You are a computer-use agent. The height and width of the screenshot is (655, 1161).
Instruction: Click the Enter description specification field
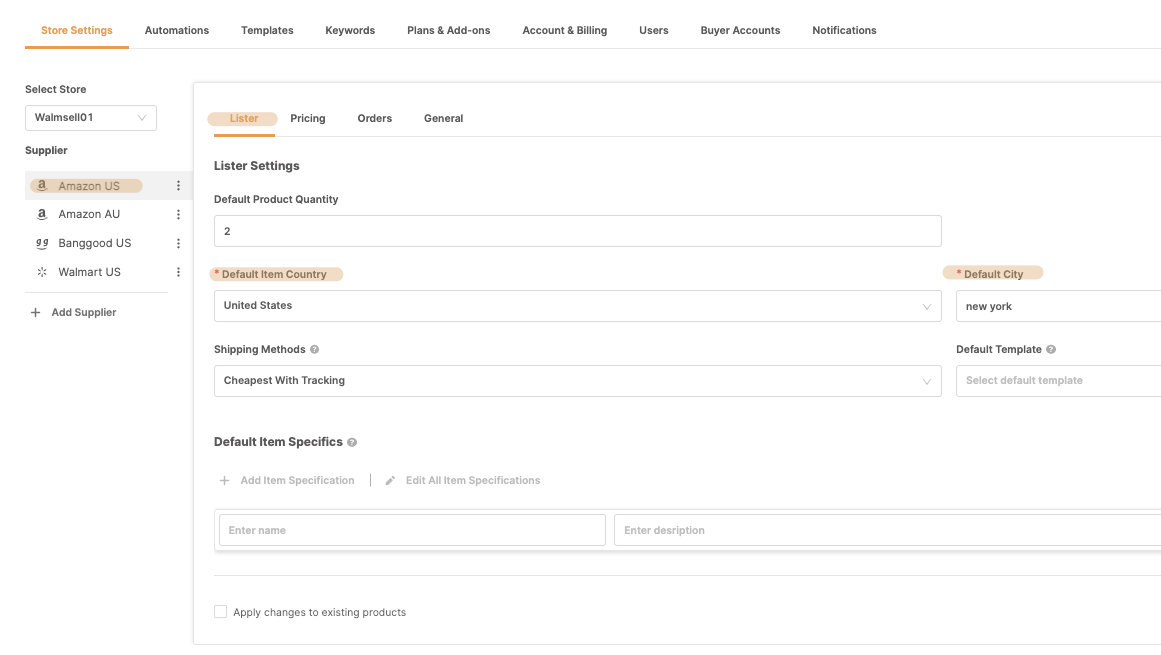(x=888, y=530)
